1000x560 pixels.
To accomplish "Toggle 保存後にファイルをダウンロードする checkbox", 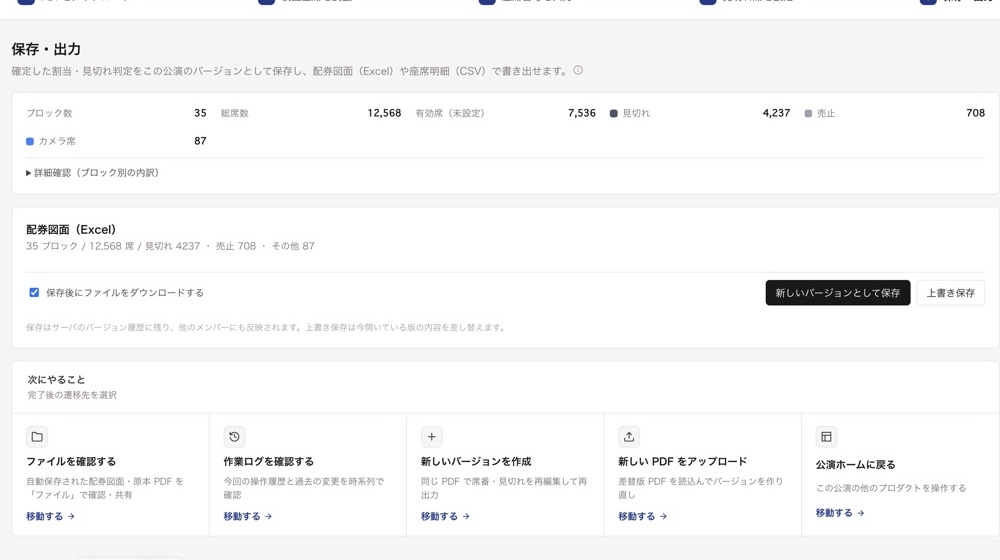I will pyautogui.click(x=34, y=292).
